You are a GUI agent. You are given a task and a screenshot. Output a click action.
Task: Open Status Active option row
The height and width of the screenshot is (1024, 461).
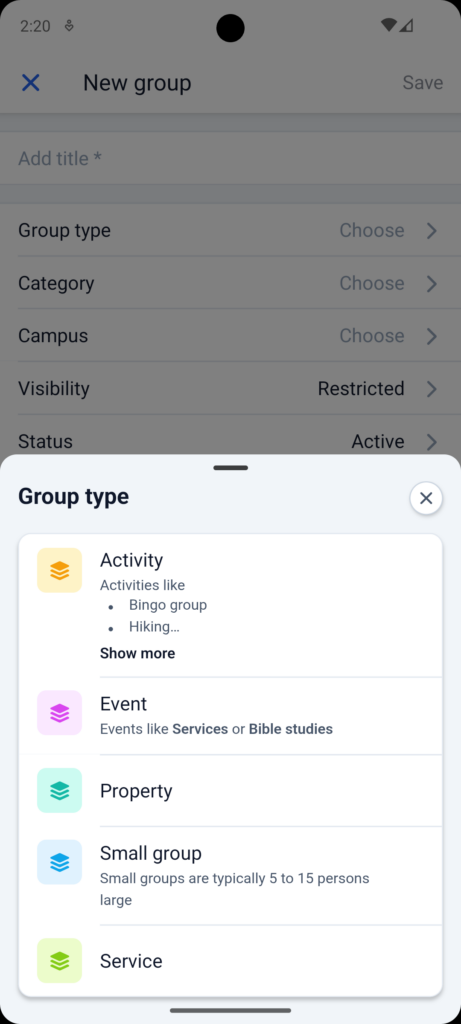pyautogui.click(x=230, y=441)
